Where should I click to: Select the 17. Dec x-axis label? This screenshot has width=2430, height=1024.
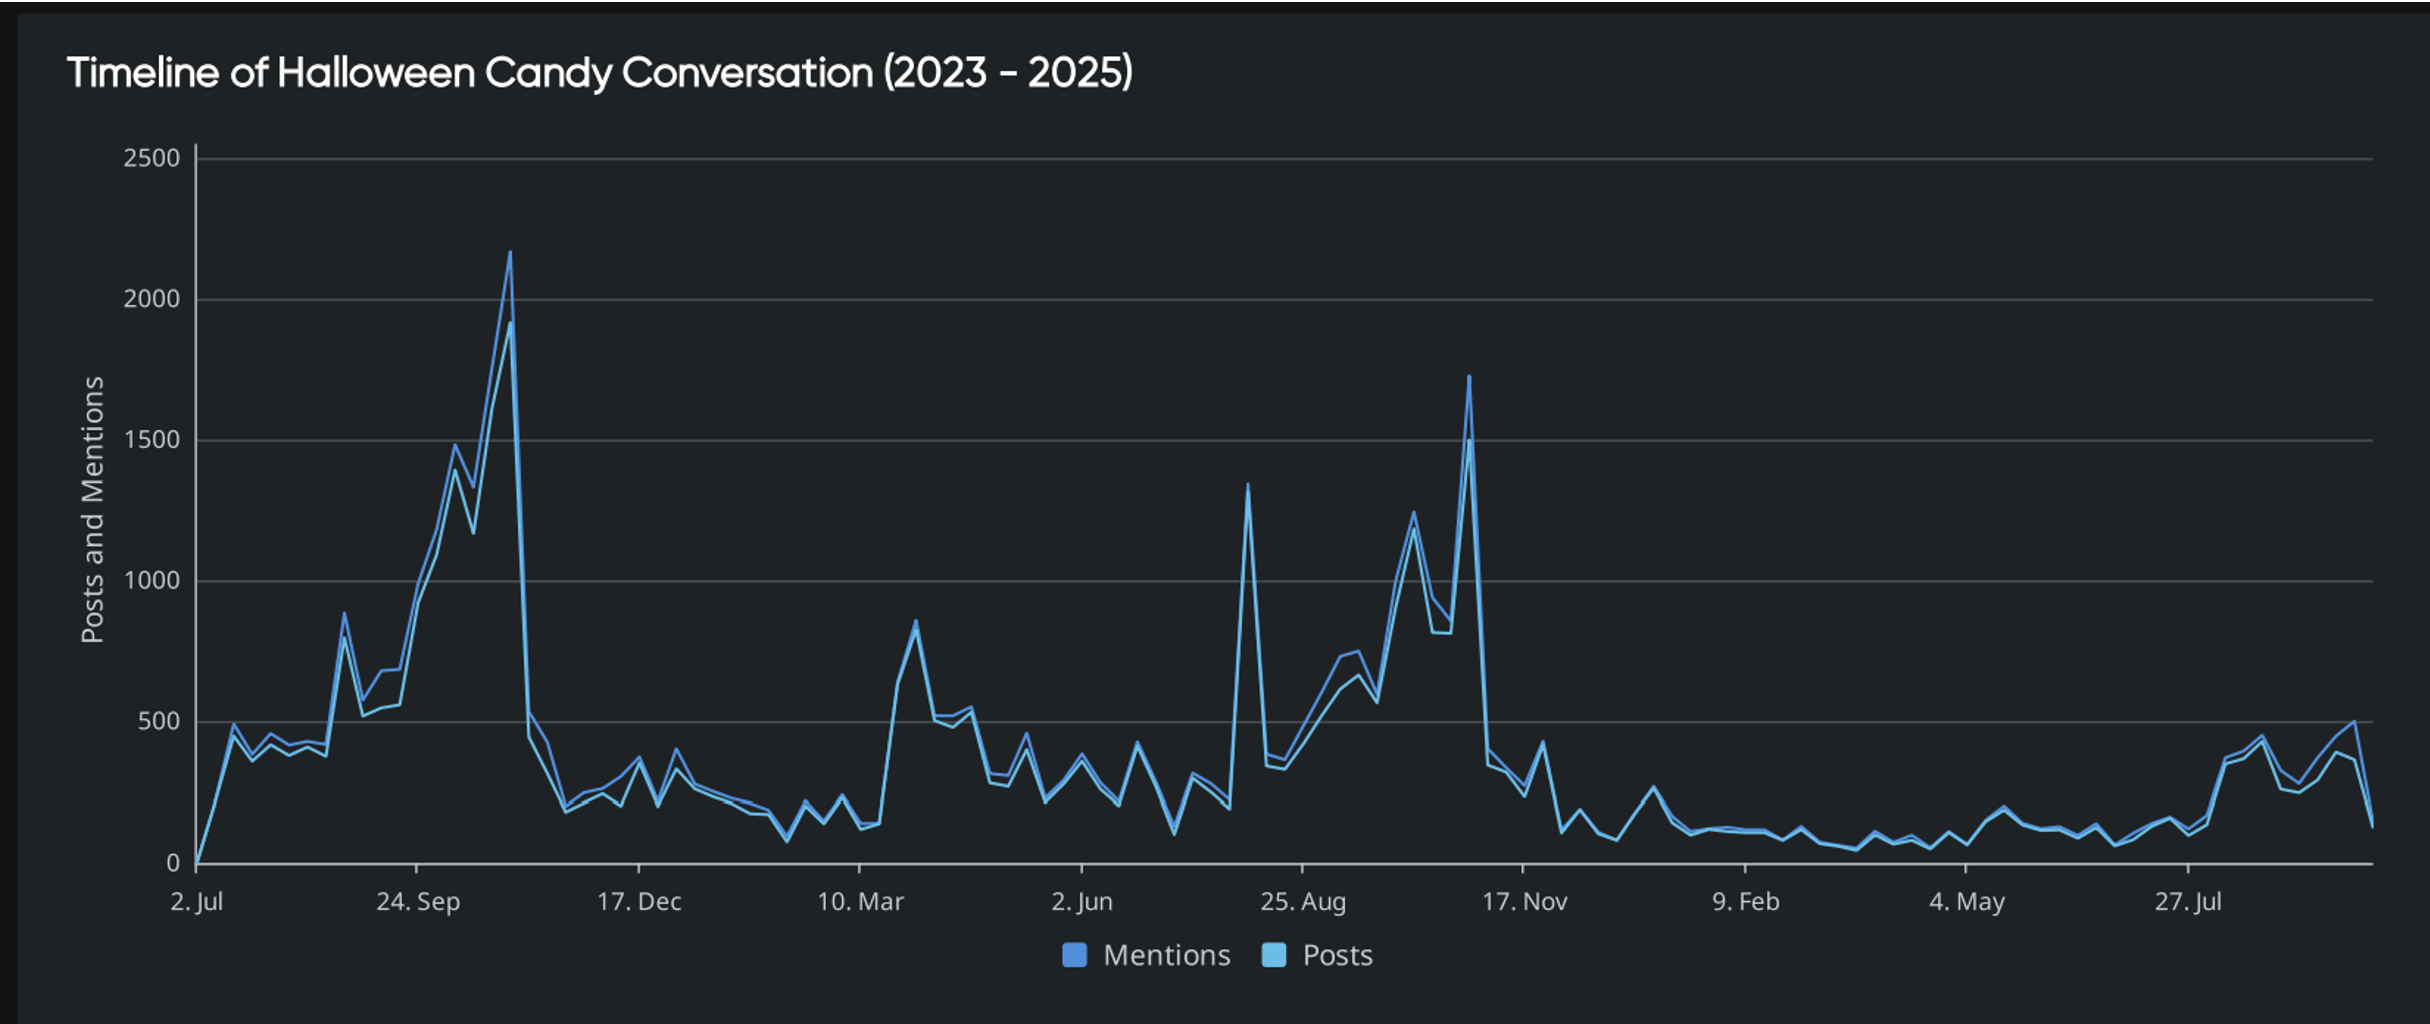coord(639,902)
